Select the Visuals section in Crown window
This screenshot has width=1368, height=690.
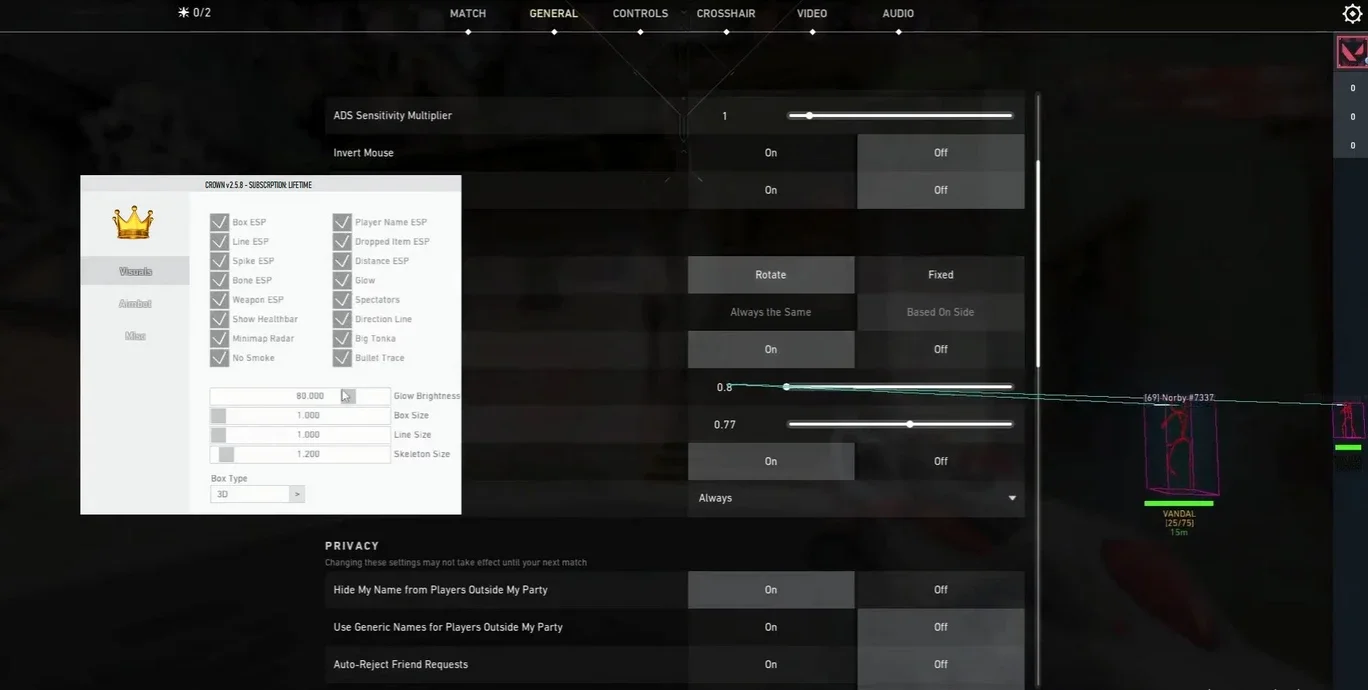coord(135,271)
